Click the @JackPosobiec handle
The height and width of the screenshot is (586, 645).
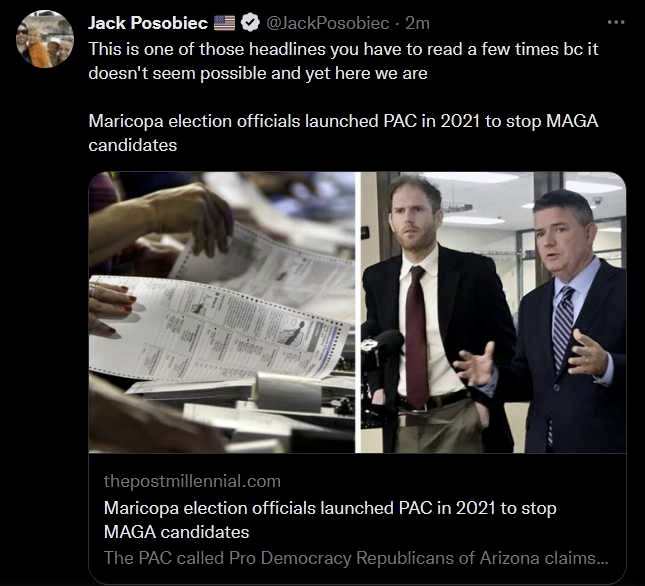(327, 23)
